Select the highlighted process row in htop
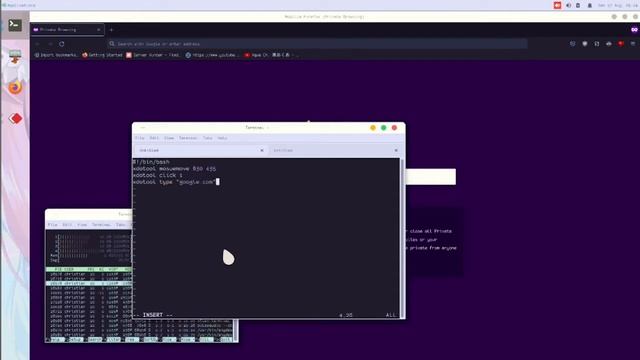The width and height of the screenshot is (640, 360). [89, 283]
